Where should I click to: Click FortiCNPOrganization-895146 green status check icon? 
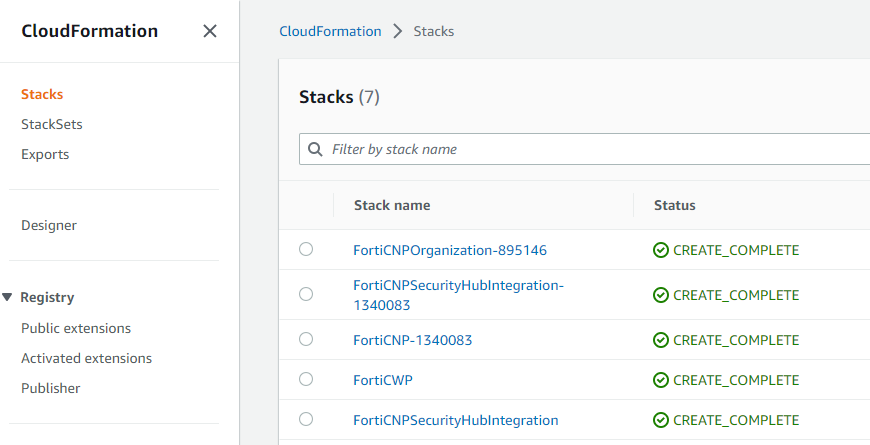pyautogui.click(x=660, y=250)
